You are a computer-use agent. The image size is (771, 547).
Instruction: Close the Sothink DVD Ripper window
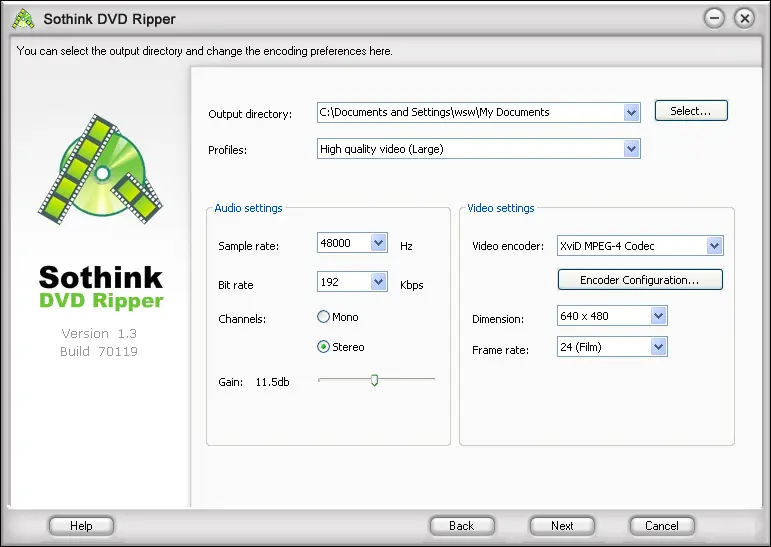(x=744, y=18)
